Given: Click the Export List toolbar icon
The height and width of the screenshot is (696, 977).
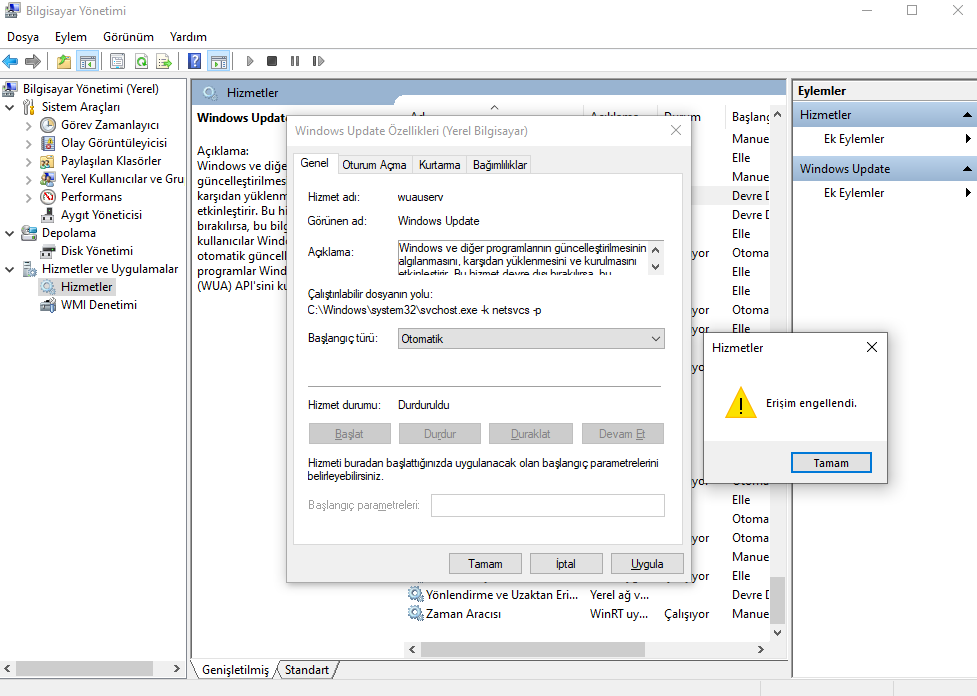Looking at the screenshot, I should [164, 61].
